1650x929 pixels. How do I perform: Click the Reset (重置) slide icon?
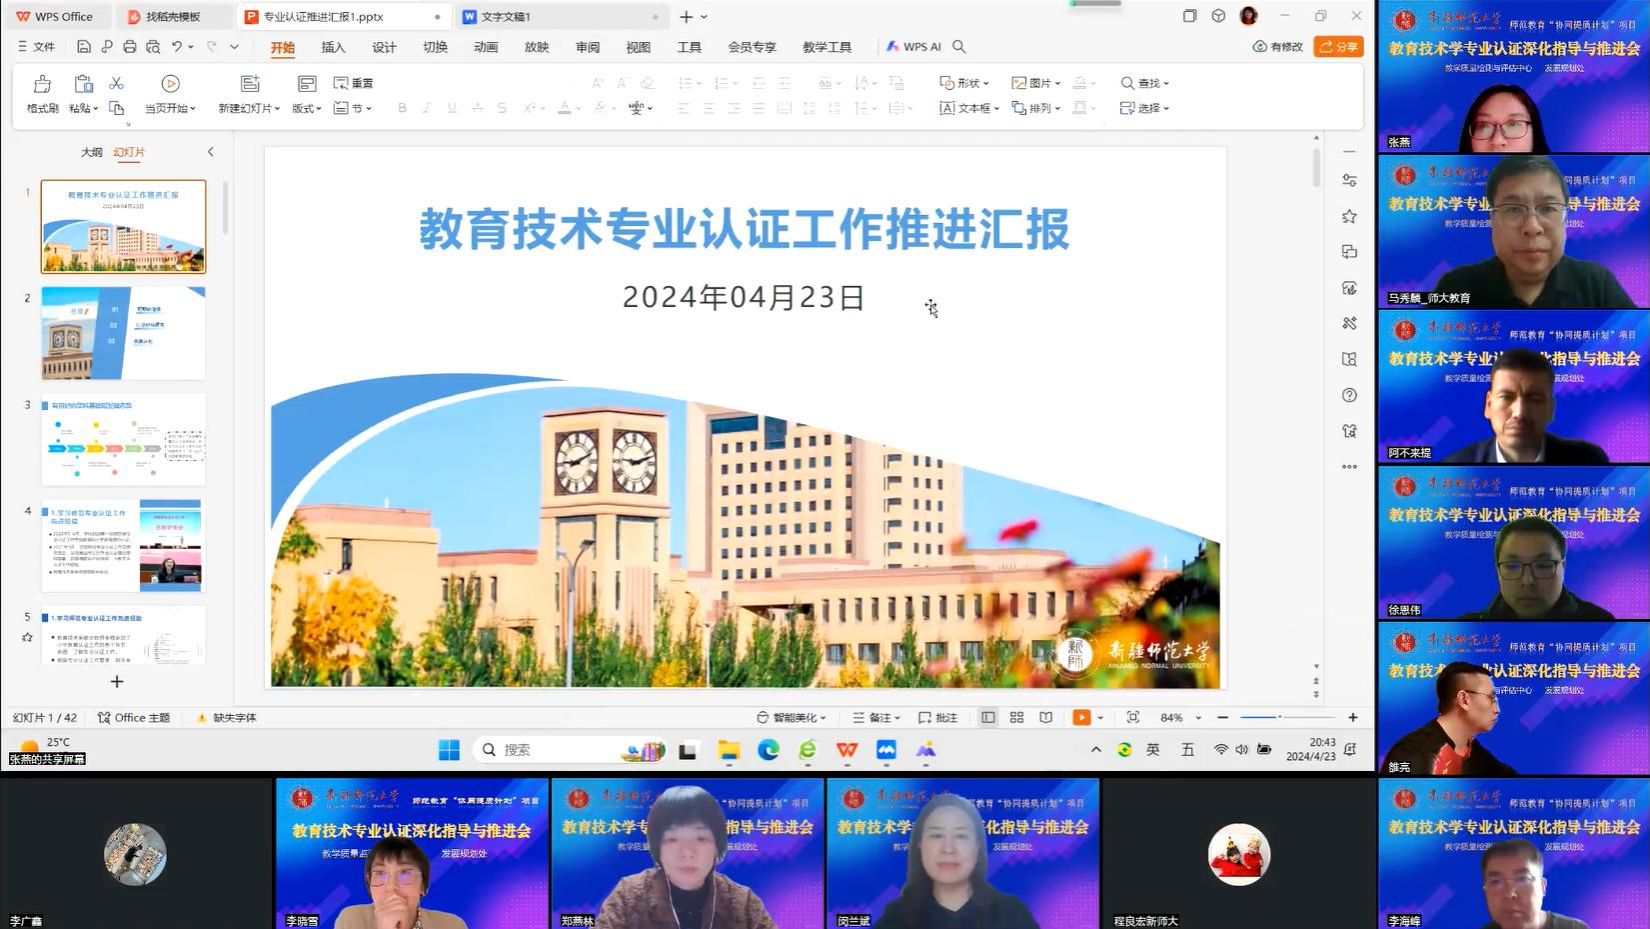tap(353, 83)
